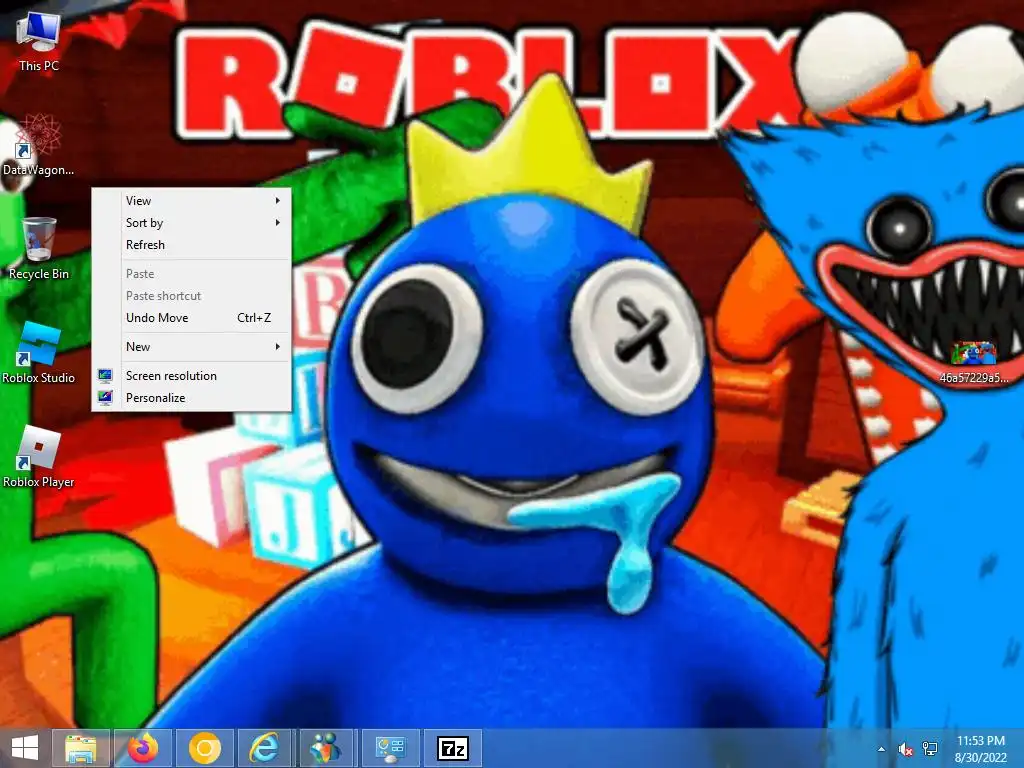Select the Roblox Player shortcut
The width and height of the screenshot is (1024, 768).
pos(39,456)
